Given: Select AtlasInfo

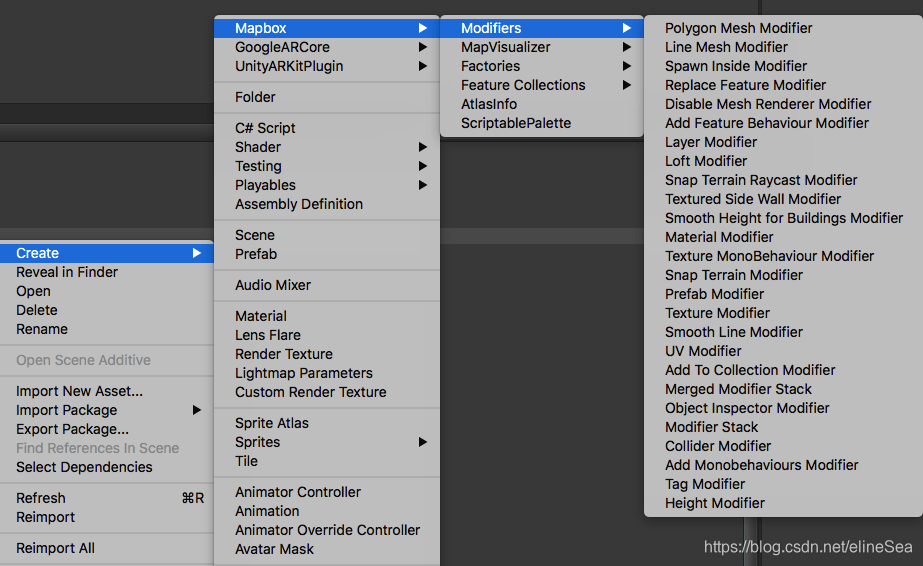Looking at the screenshot, I should pyautogui.click(x=542, y=104).
